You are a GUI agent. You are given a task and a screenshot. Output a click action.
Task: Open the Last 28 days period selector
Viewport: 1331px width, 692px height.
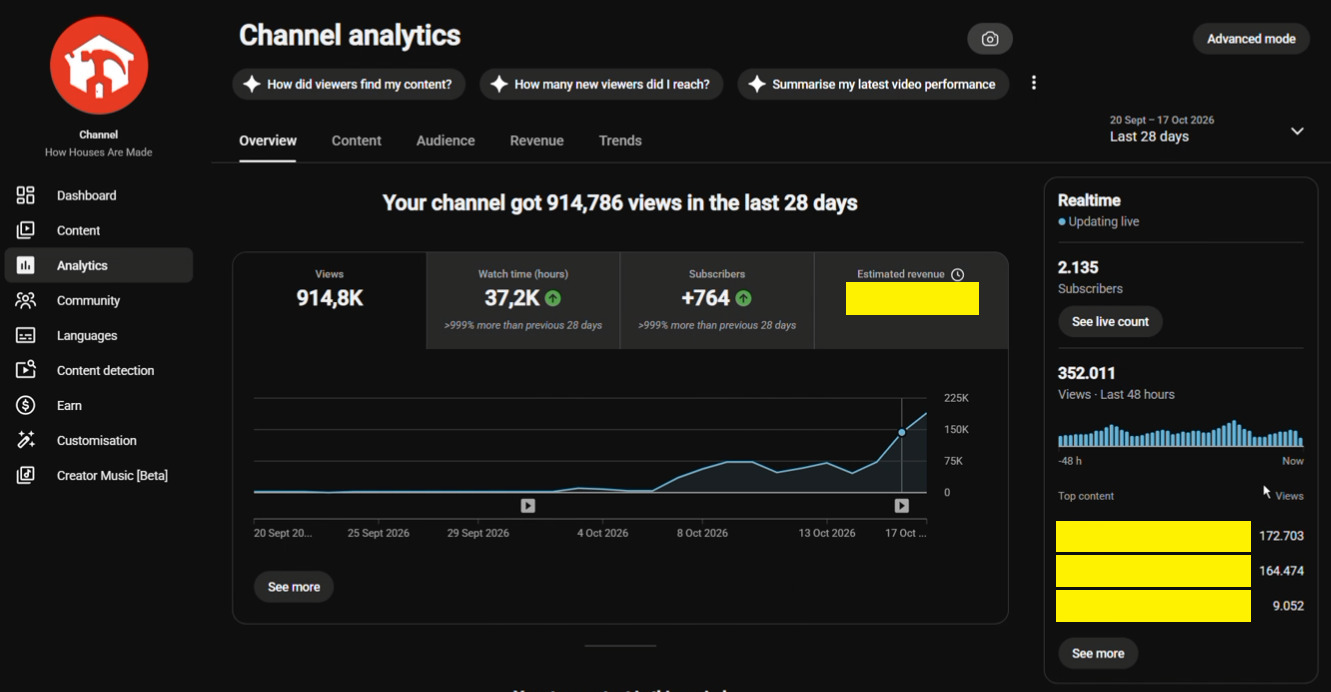[x=1208, y=129]
